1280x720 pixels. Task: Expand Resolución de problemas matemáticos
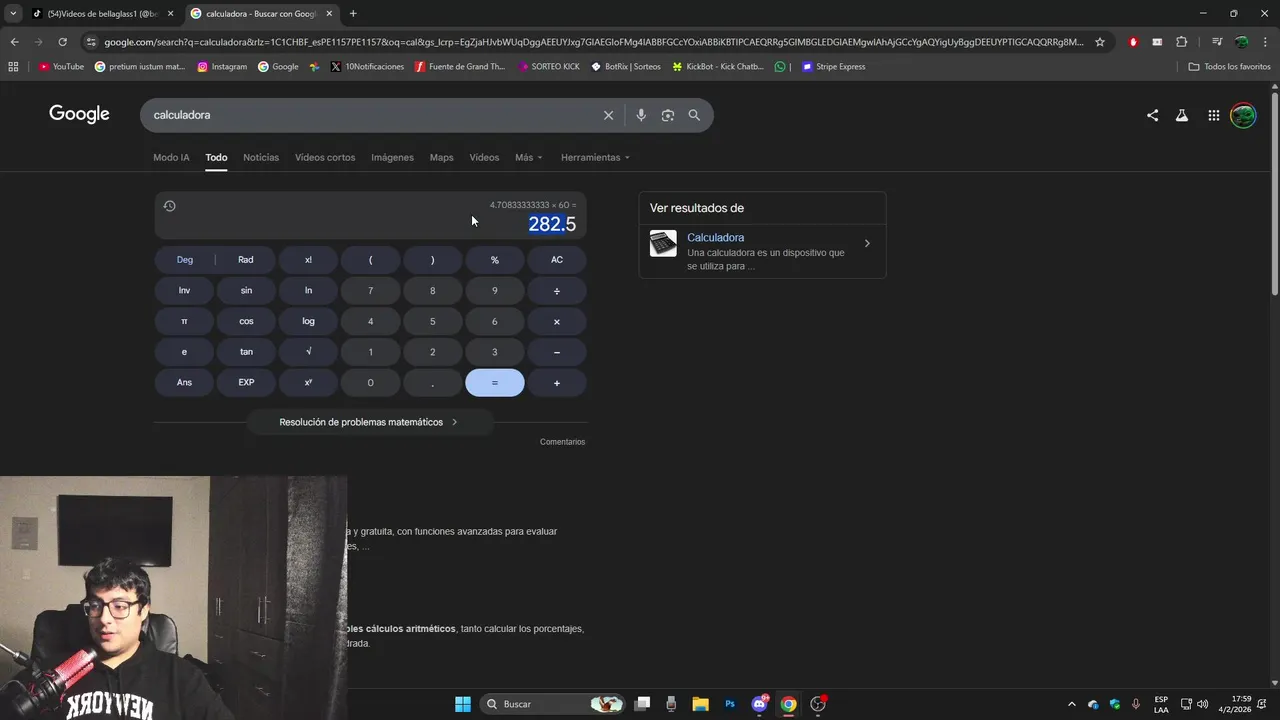pyautogui.click(x=369, y=422)
